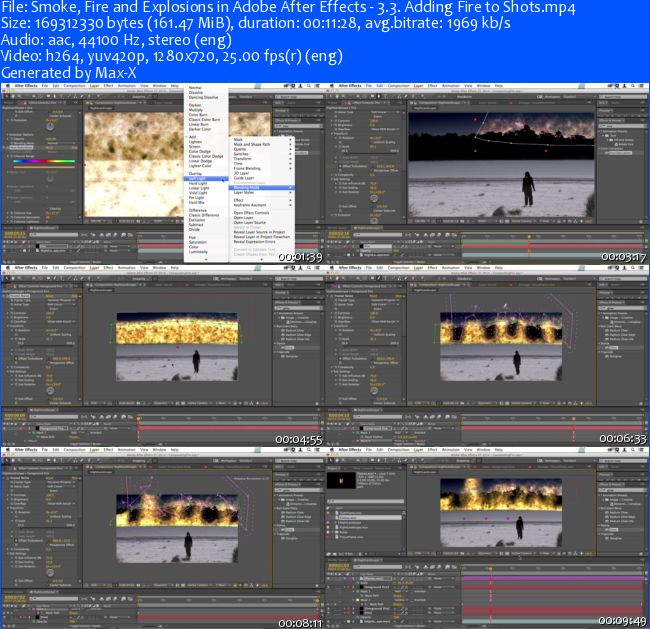Open the Mask and Shape Path submenu
650x629 pixels.
(262, 144)
